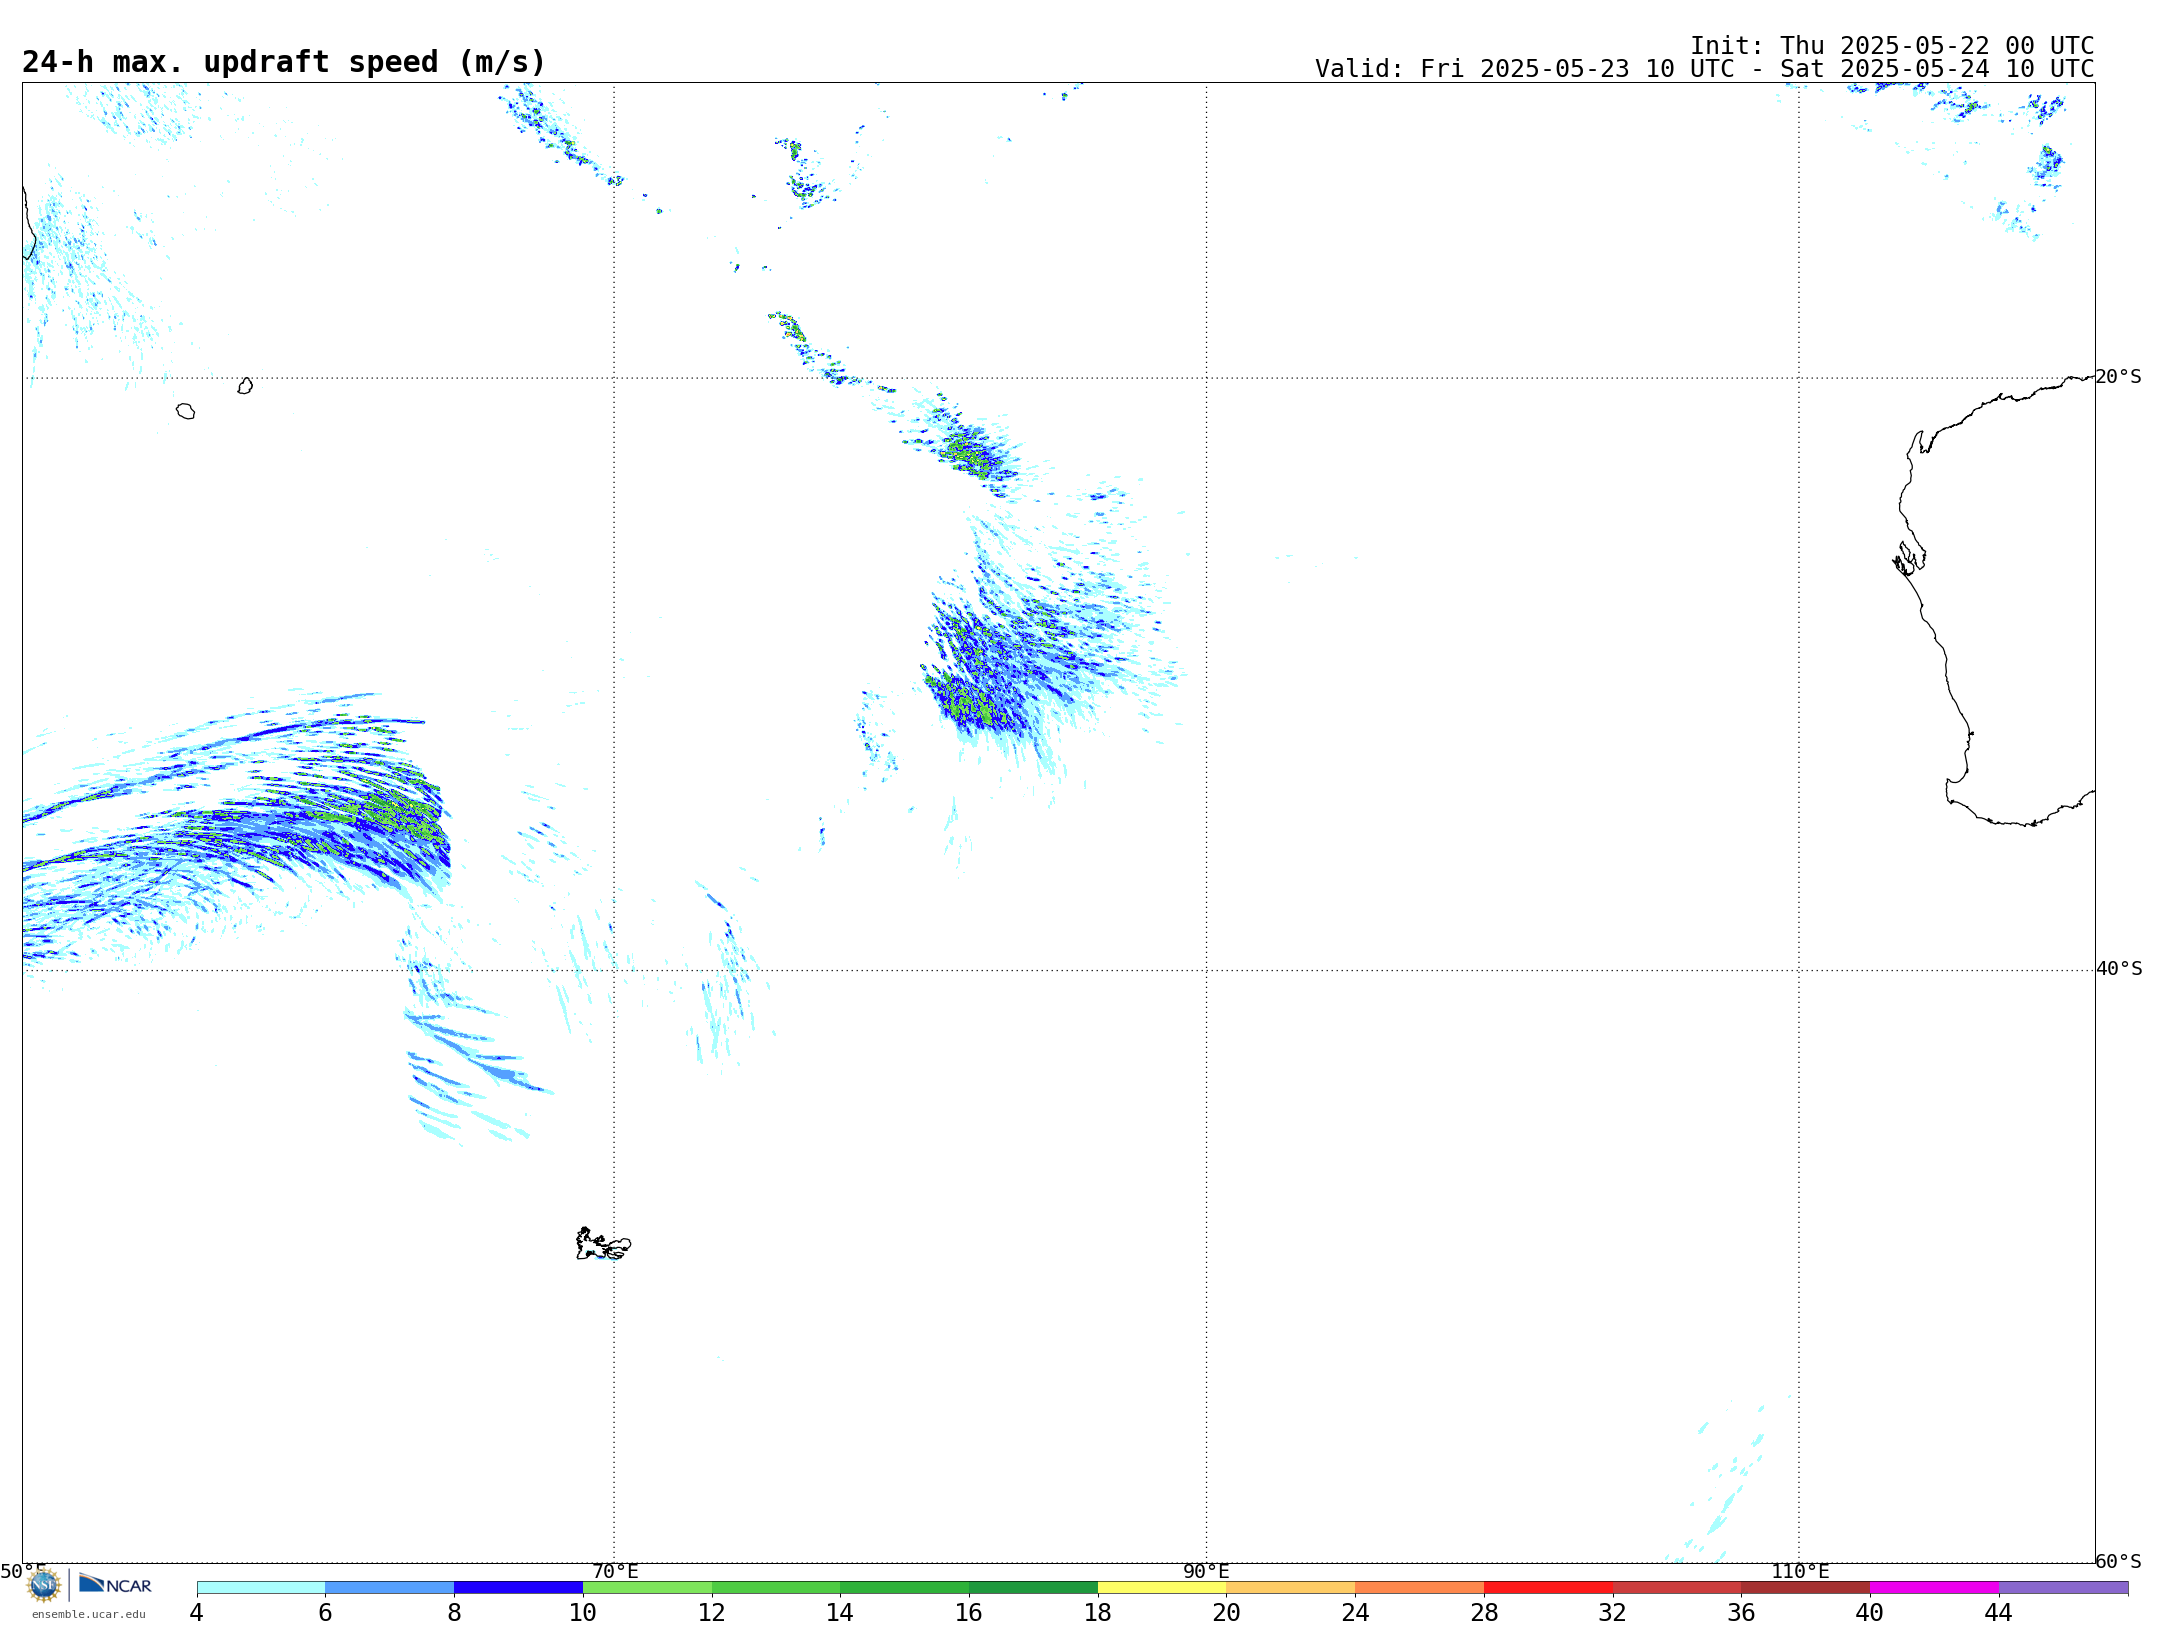Click the colorbar label '6'
This screenshot has height=1626, width=2160.
tap(325, 1613)
